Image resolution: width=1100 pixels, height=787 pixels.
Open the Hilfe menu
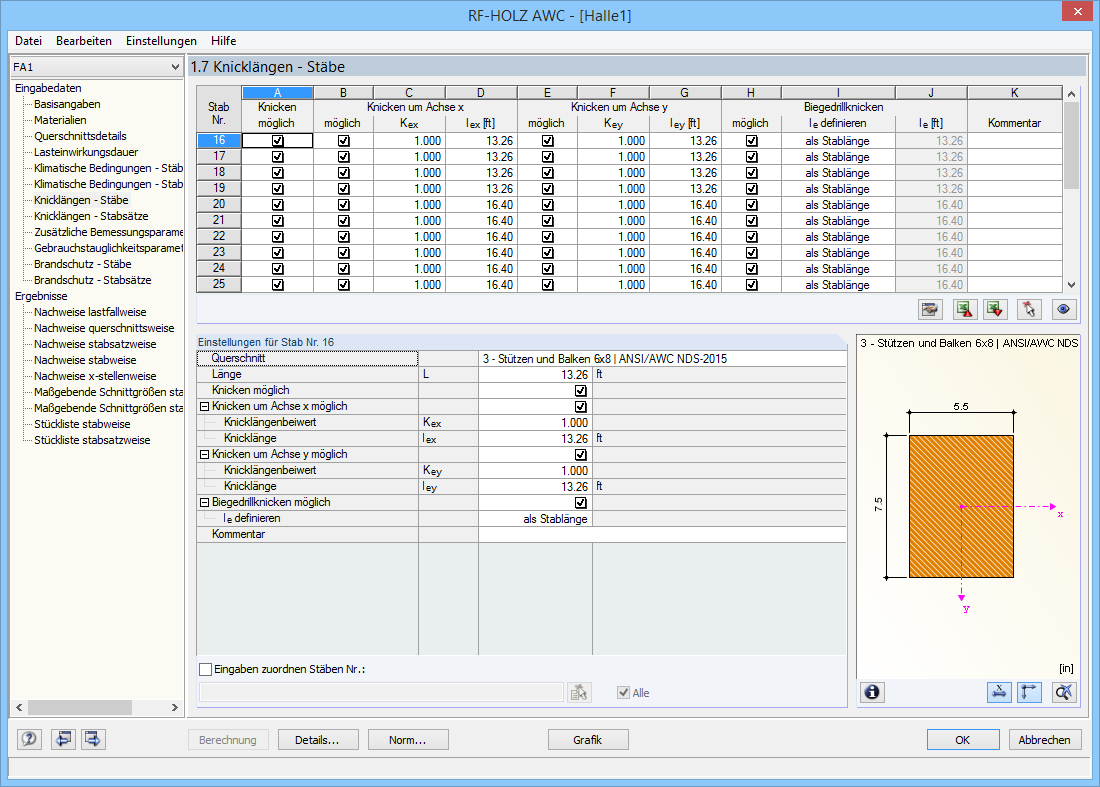click(x=223, y=41)
